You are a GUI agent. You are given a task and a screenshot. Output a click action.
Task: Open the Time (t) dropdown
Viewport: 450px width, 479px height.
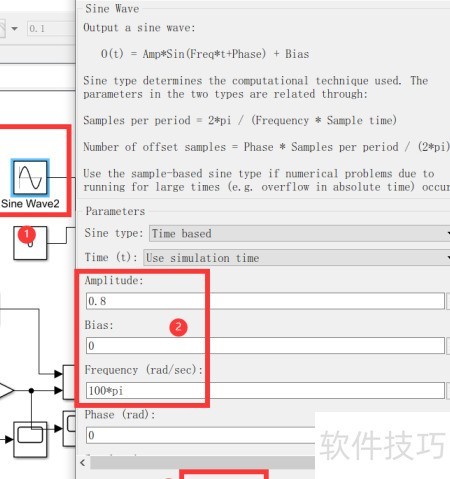pos(297,258)
